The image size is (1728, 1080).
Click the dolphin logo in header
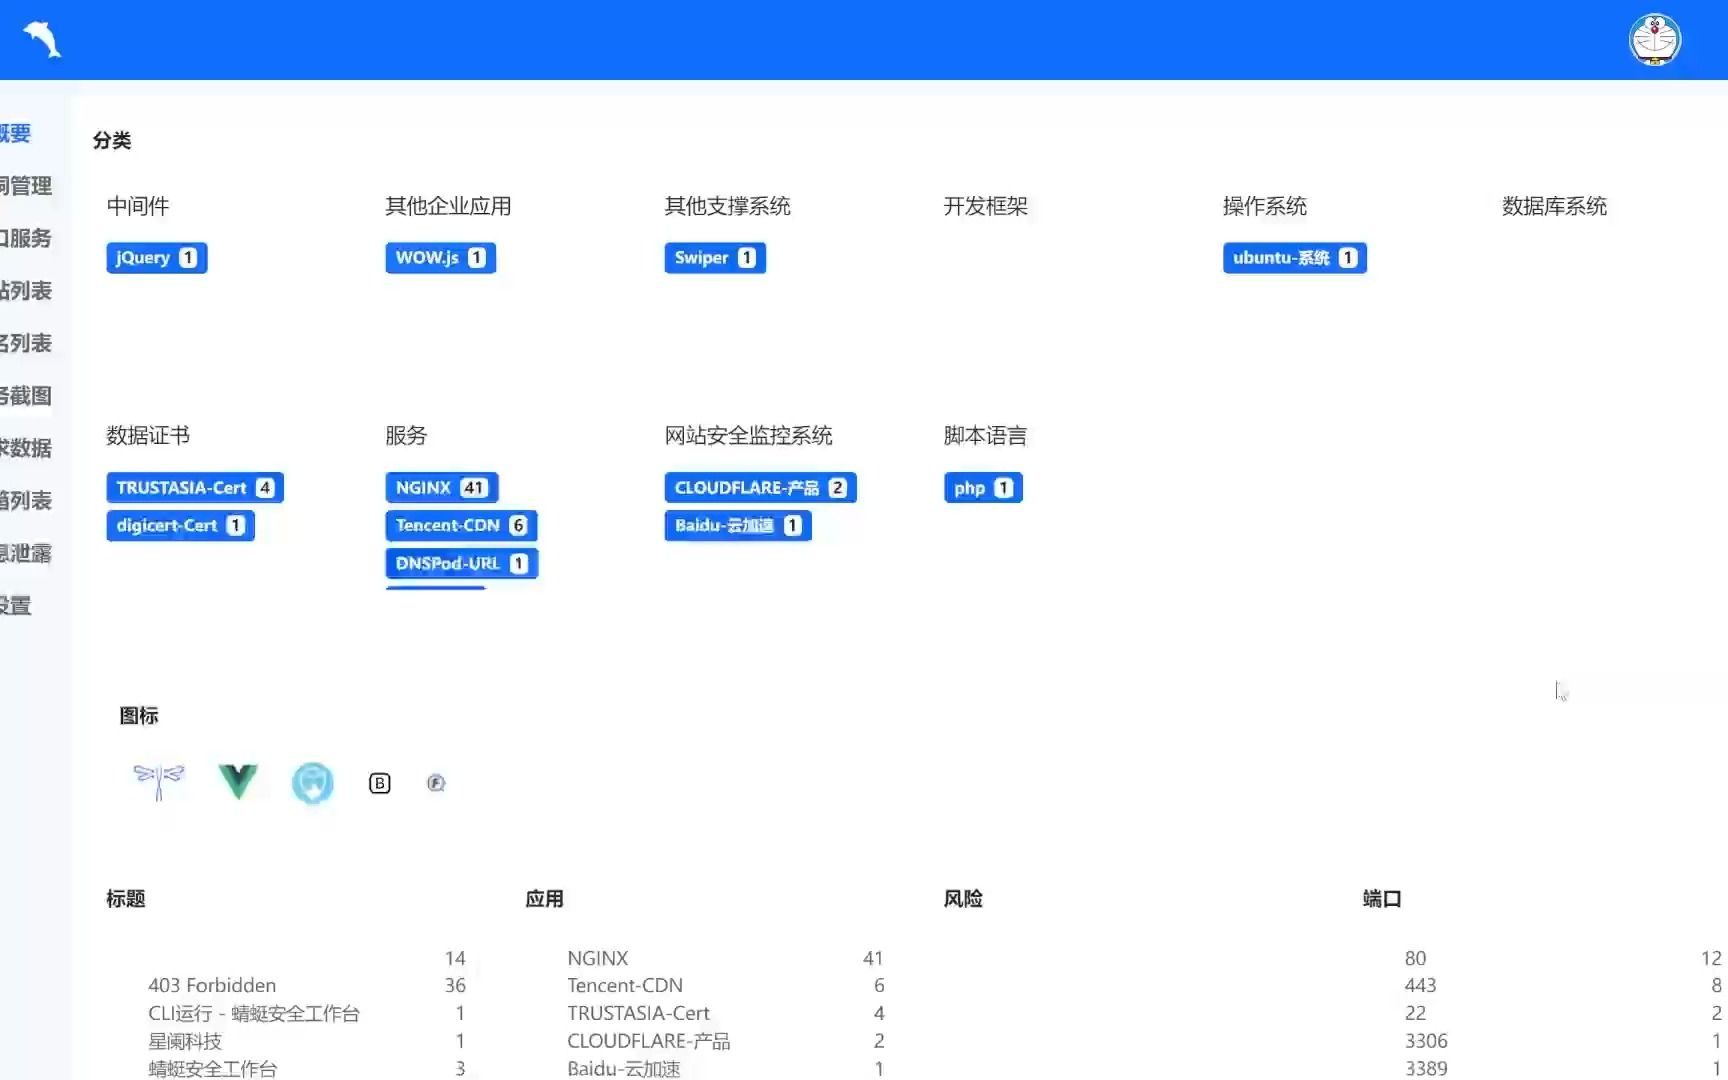(42, 39)
